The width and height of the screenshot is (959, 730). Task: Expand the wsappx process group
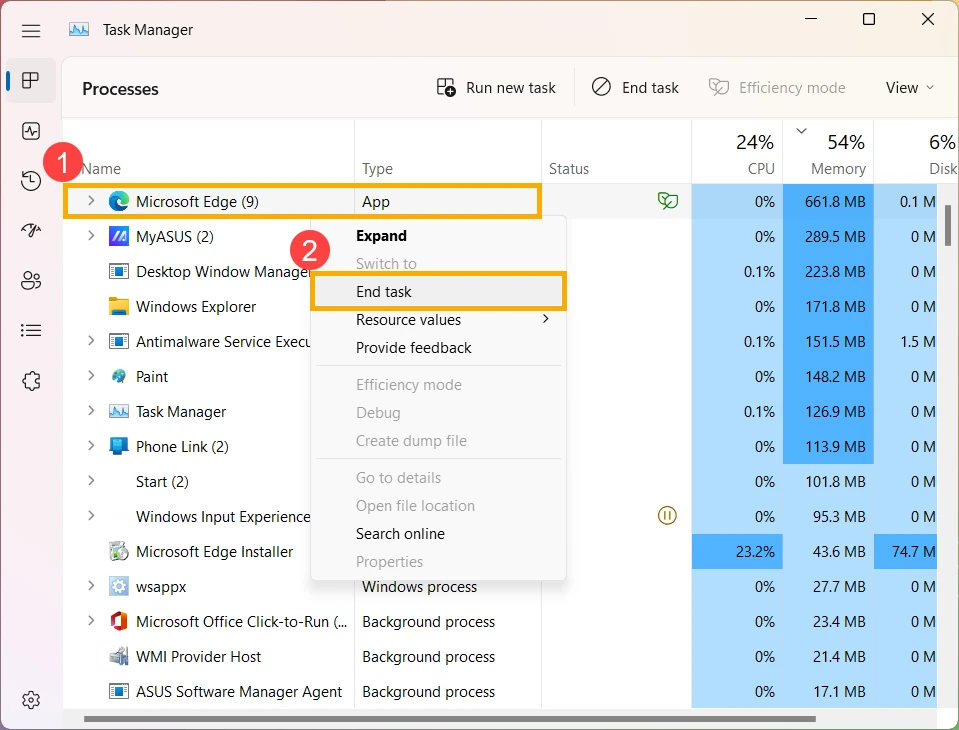point(91,586)
